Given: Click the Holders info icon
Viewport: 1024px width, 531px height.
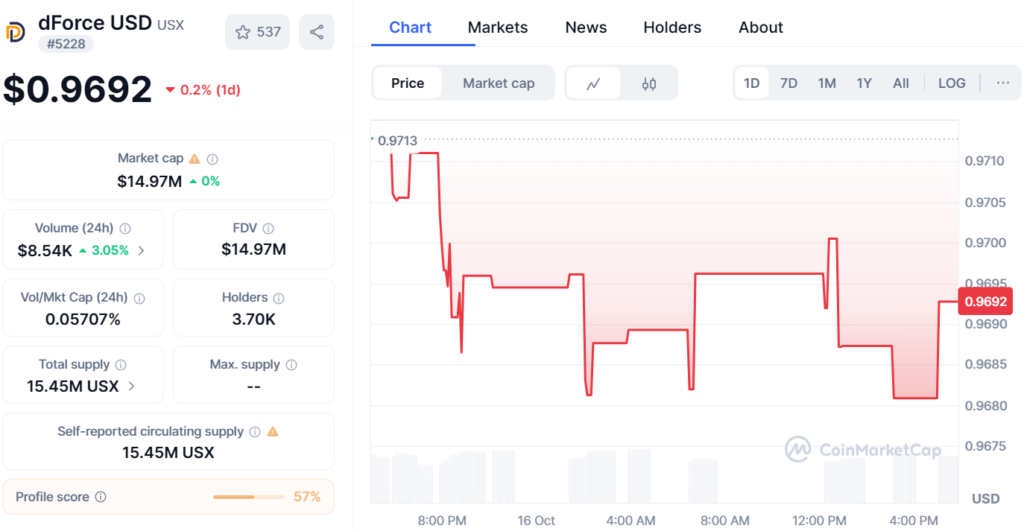Looking at the screenshot, I should (x=279, y=298).
